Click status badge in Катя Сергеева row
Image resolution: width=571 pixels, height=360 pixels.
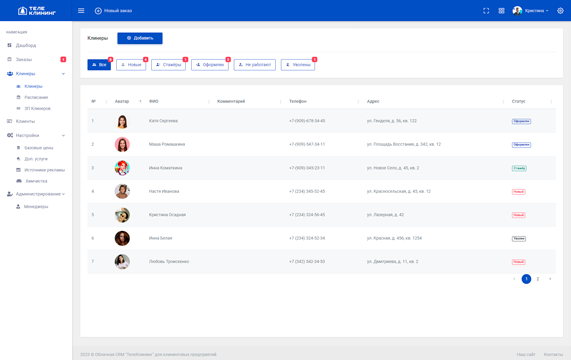click(x=521, y=121)
